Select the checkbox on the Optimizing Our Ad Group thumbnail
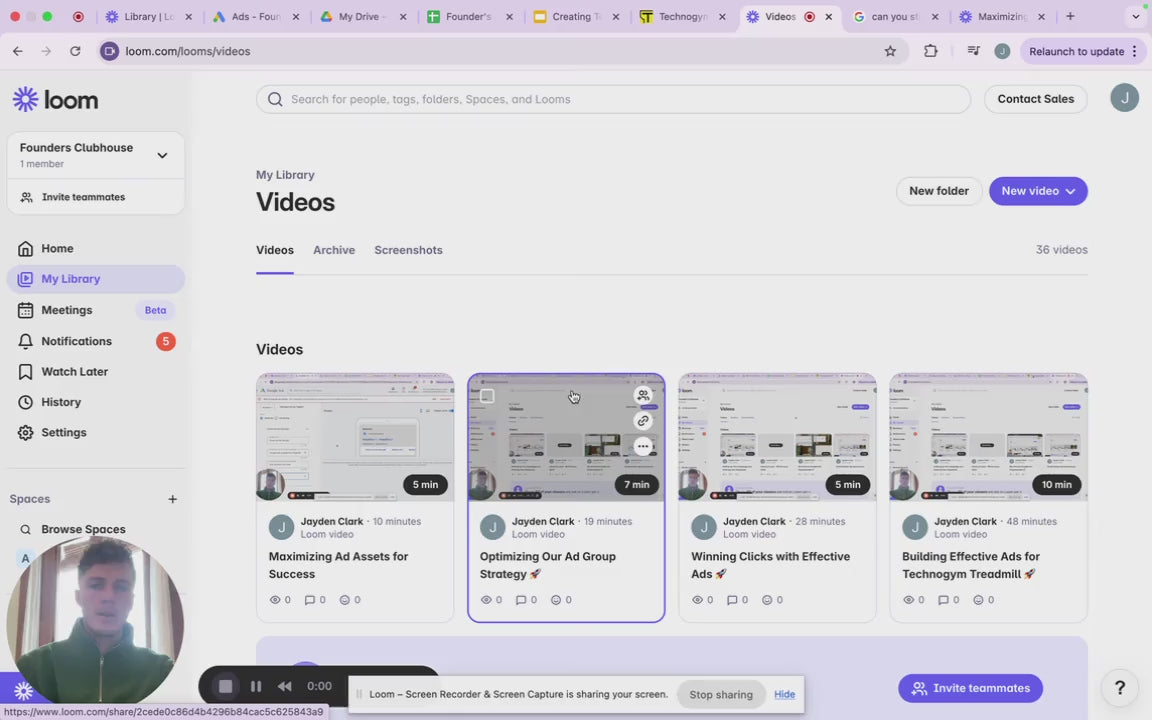The width and height of the screenshot is (1152, 720). (x=487, y=396)
